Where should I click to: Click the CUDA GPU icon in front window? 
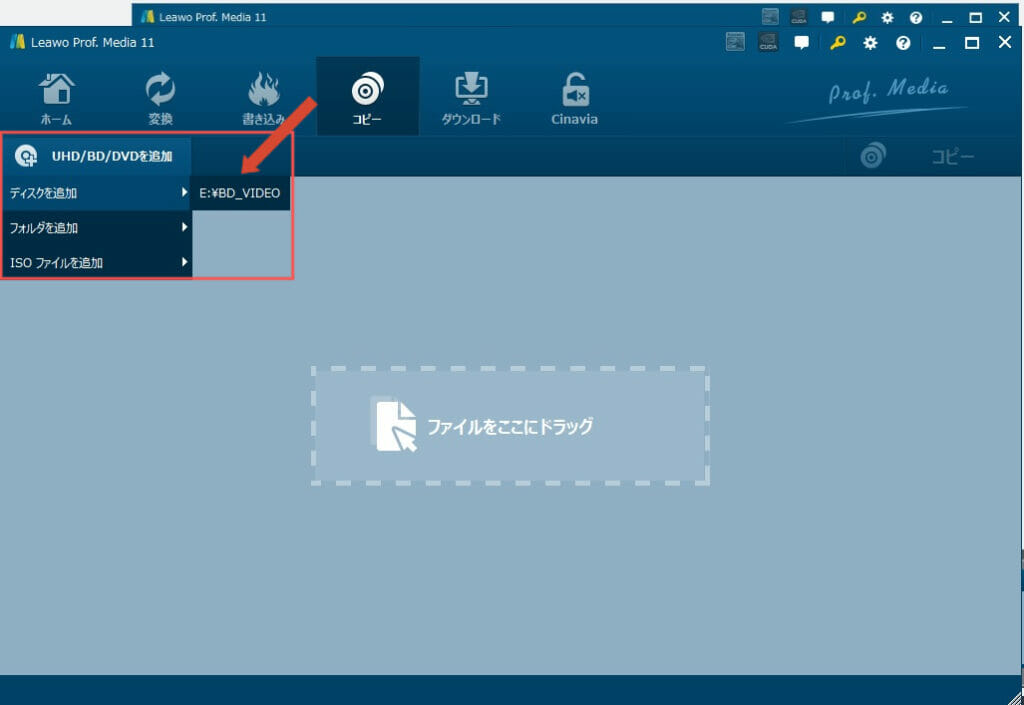pyautogui.click(x=769, y=42)
